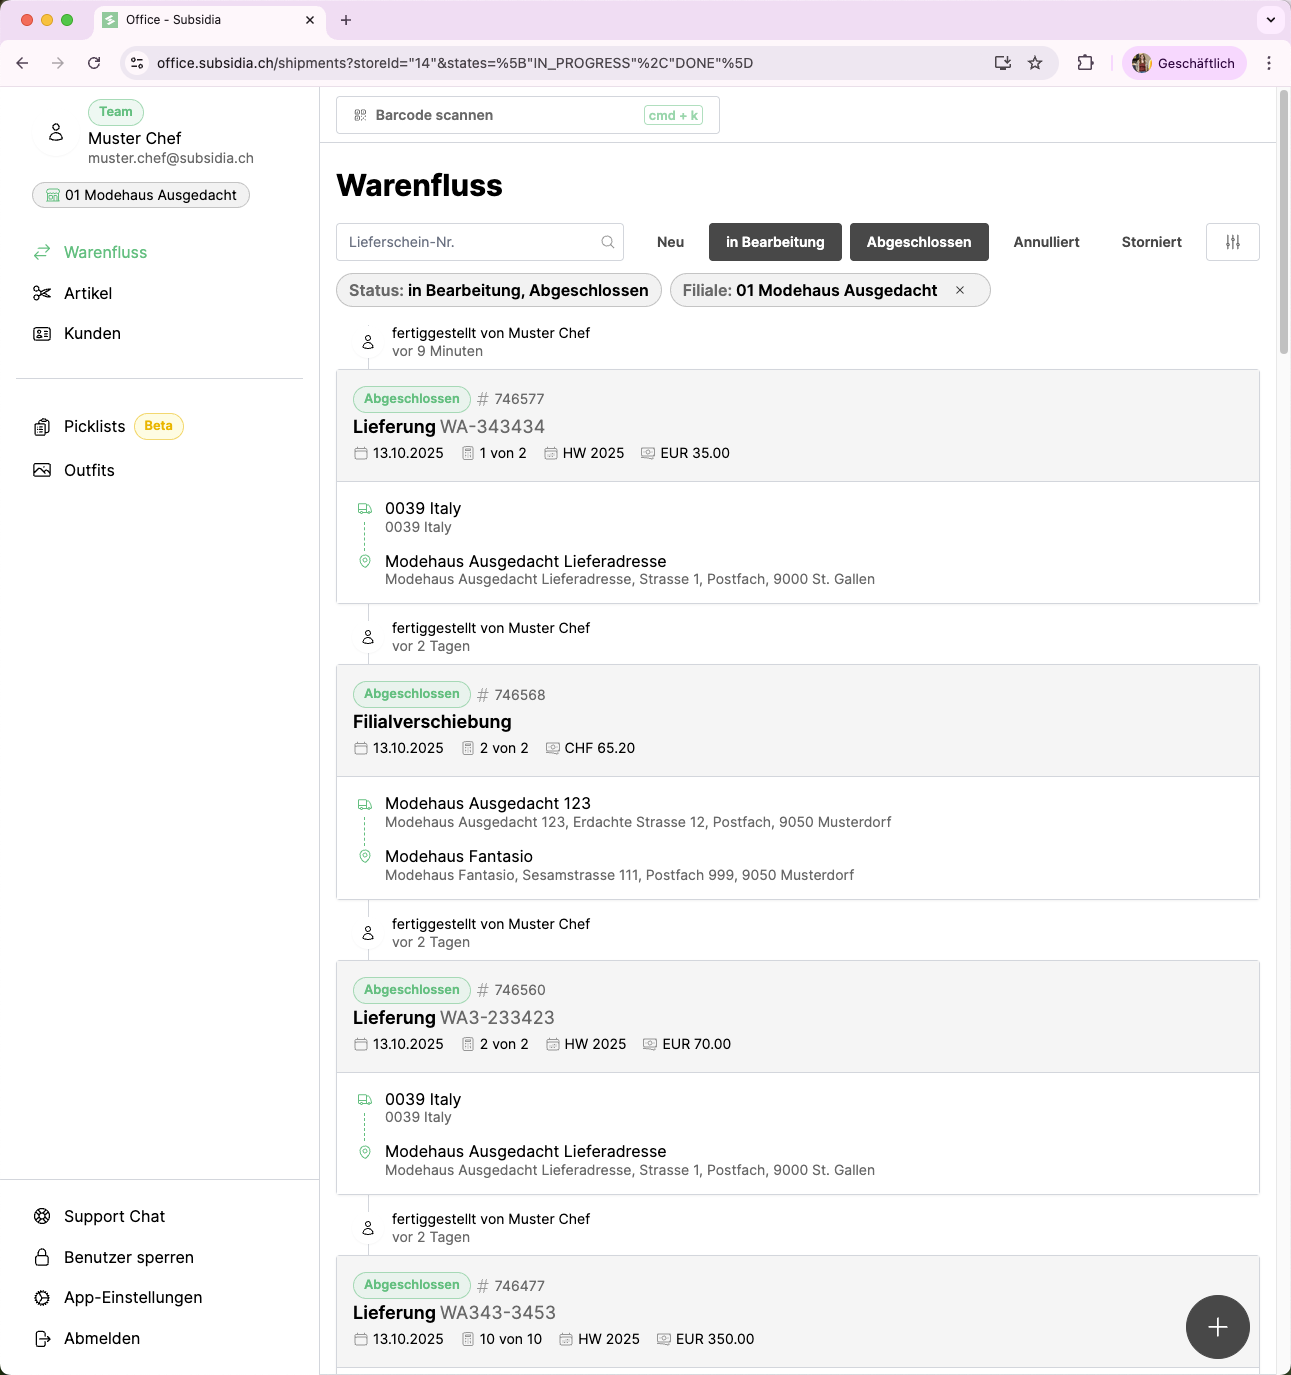The width and height of the screenshot is (1291, 1375).
Task: Open the filter settings sliders icon
Action: pyautogui.click(x=1232, y=242)
